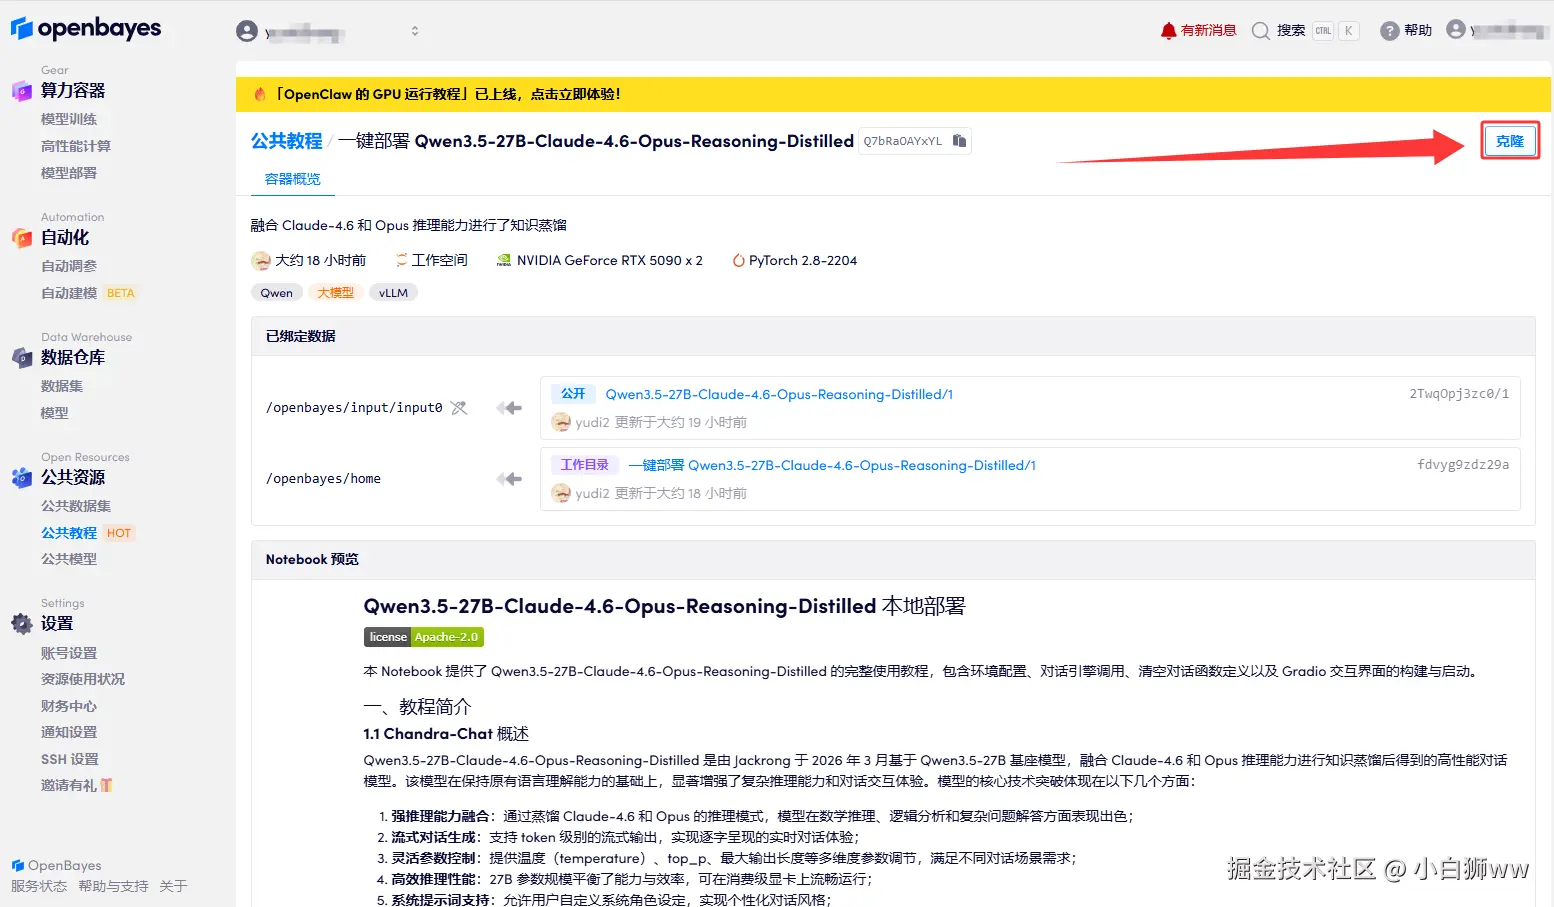Viewport: 1554px width, 907px height.
Task: Click the yellow OpenClaw GPU tutorial banner
Action: point(893,94)
